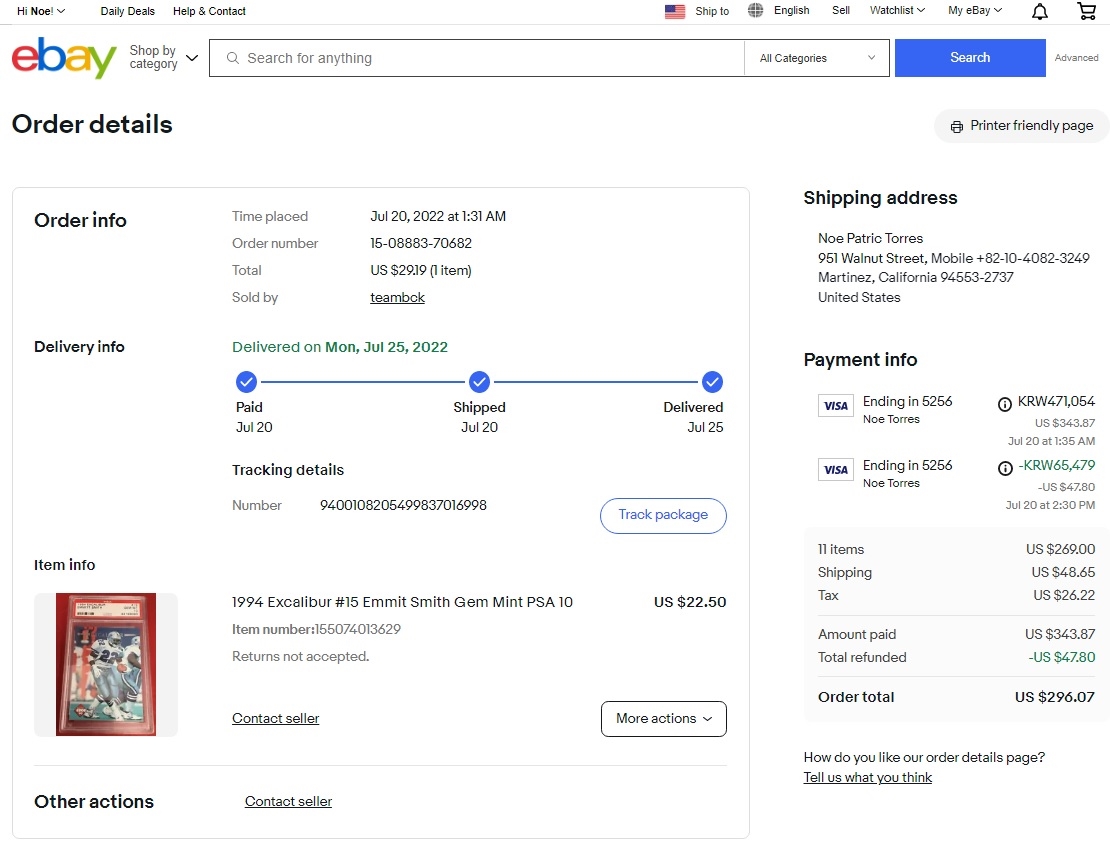Click the 951 Walnut Street address line
Image resolution: width=1110 pixels, height=851 pixels.
click(954, 258)
